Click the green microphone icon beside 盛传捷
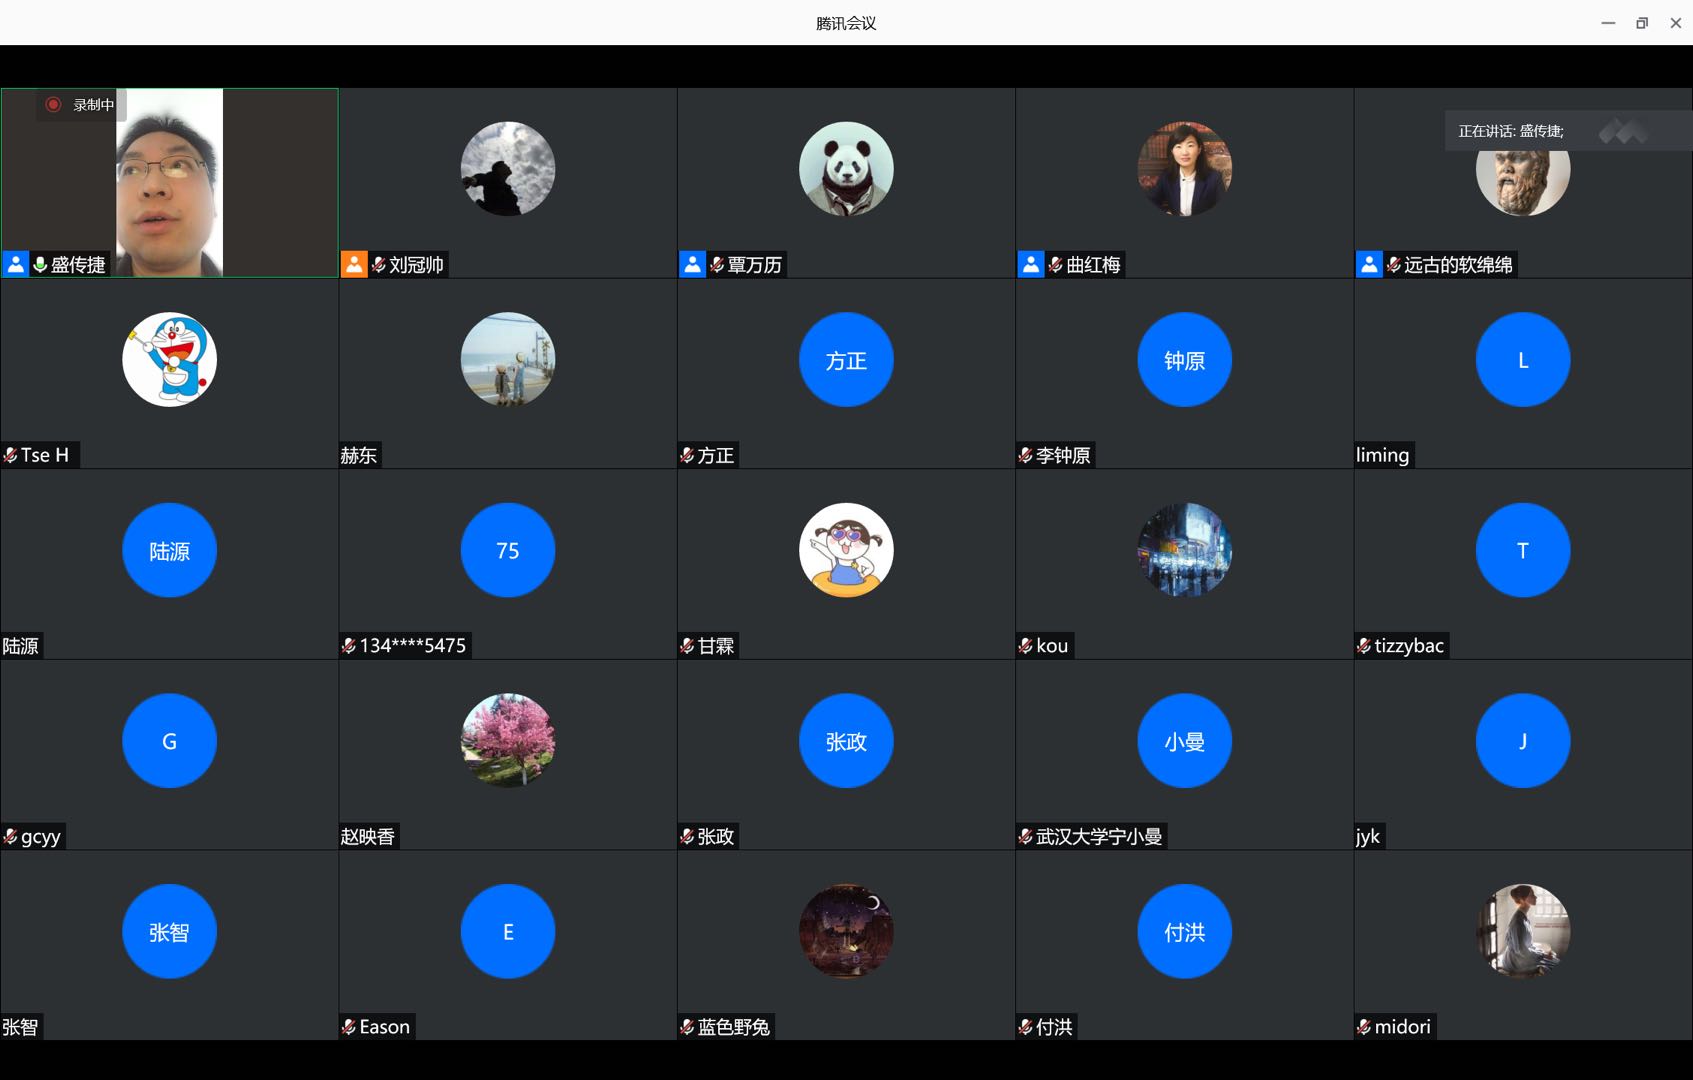1693x1080 pixels. coord(40,265)
